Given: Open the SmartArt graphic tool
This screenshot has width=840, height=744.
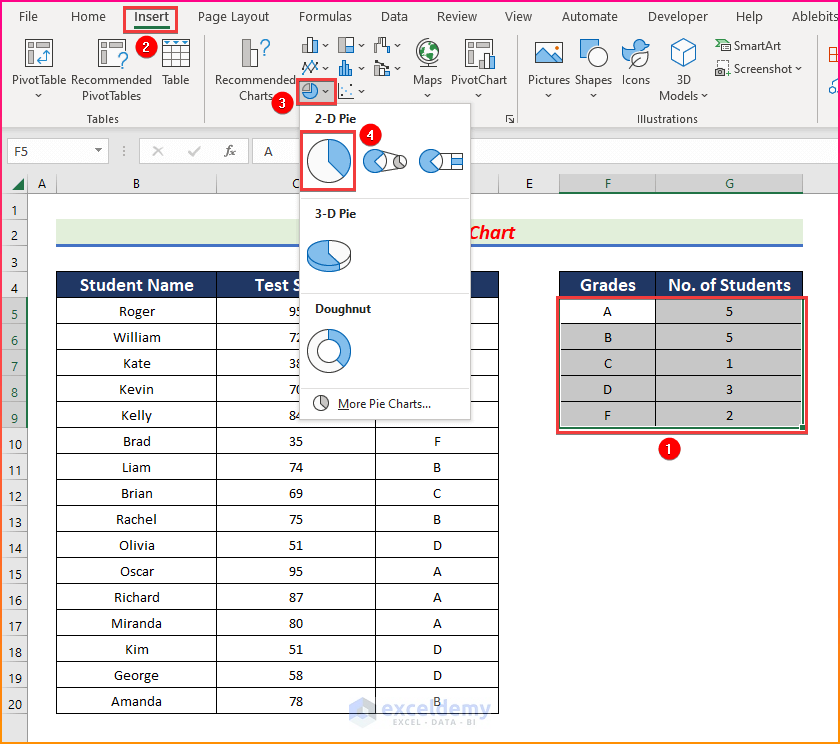Looking at the screenshot, I should point(749,45).
